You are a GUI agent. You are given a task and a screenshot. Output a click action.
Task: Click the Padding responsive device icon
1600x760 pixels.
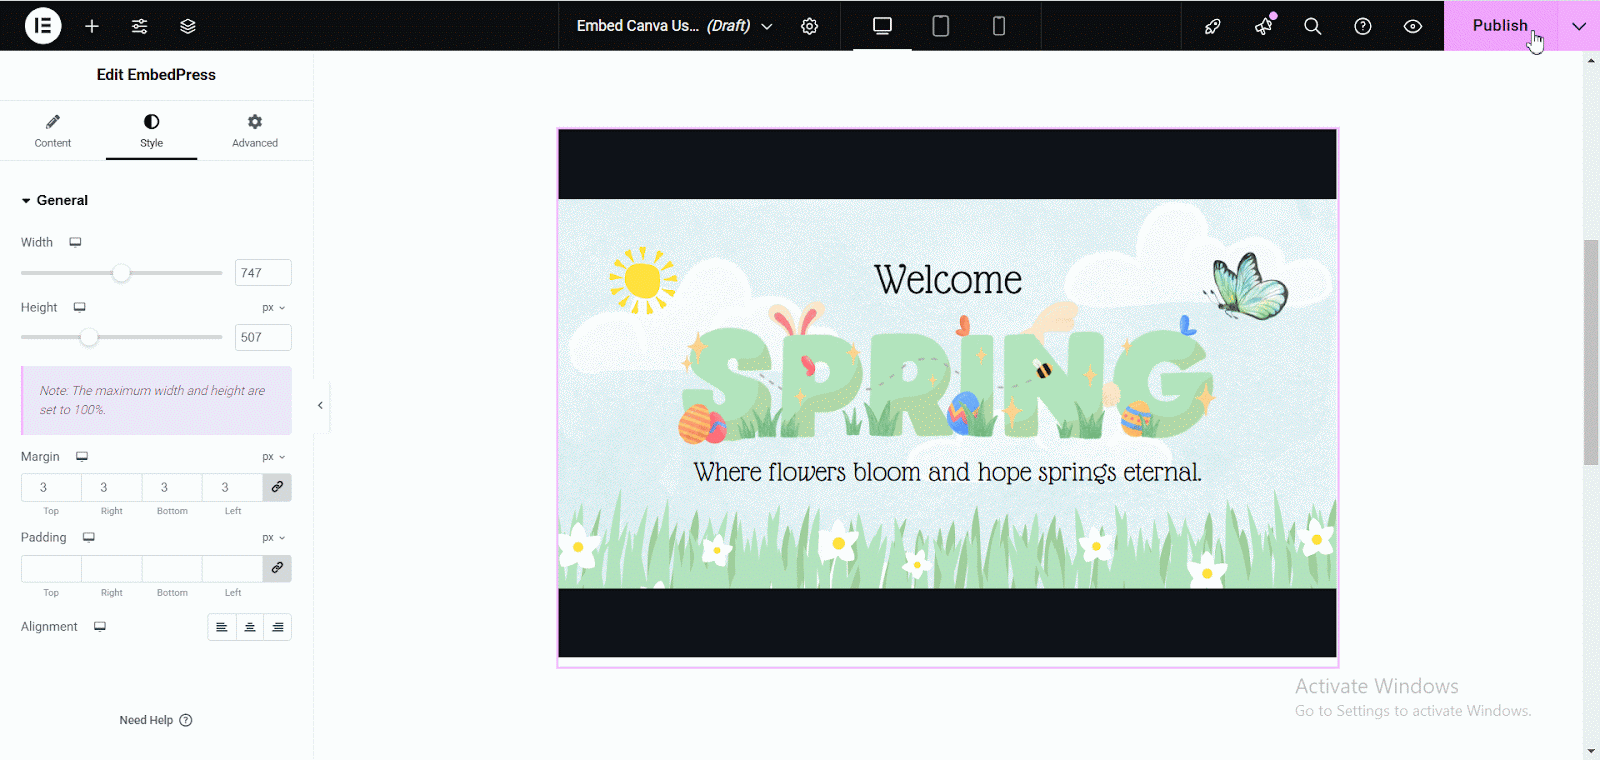(x=89, y=537)
